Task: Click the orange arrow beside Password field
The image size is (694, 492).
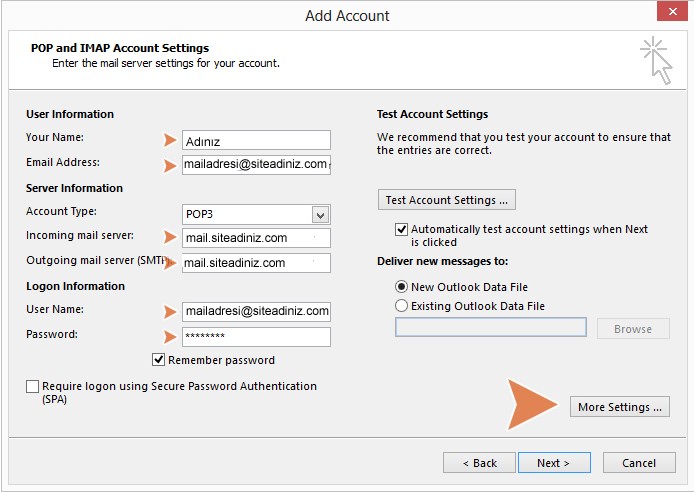Action: 170,337
